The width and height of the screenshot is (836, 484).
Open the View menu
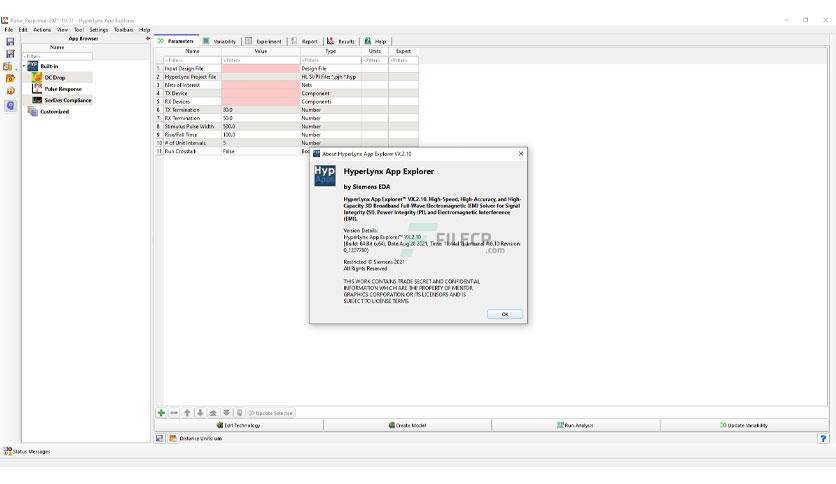tap(62, 30)
